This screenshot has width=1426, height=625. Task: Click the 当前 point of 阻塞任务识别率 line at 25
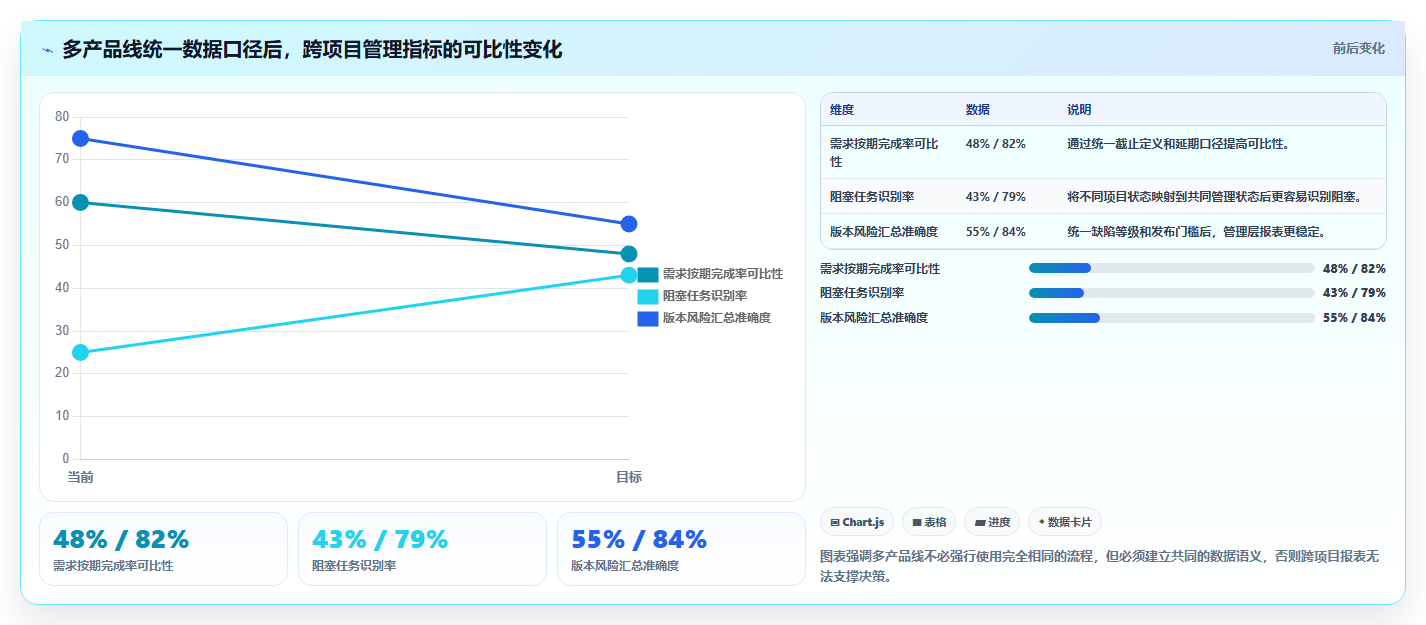point(80,352)
